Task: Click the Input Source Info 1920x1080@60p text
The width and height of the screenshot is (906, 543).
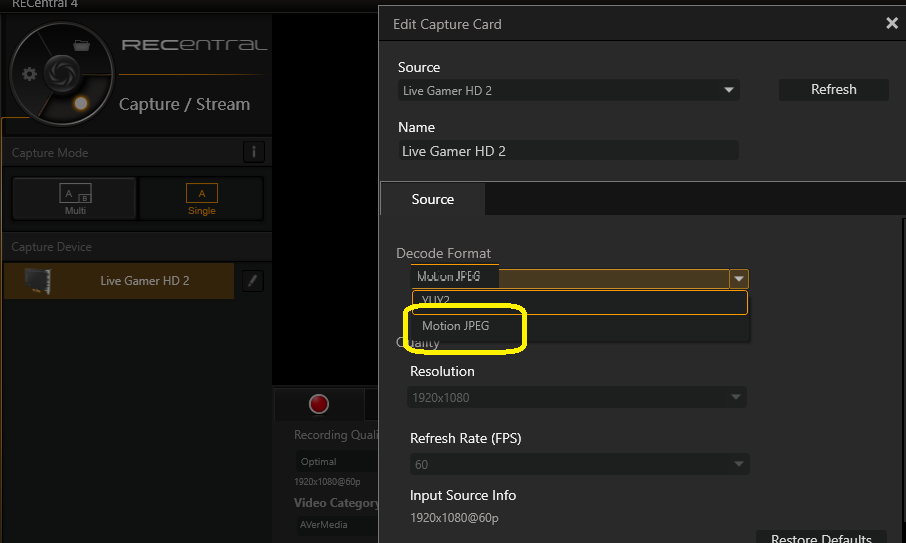Action: pyautogui.click(x=454, y=518)
